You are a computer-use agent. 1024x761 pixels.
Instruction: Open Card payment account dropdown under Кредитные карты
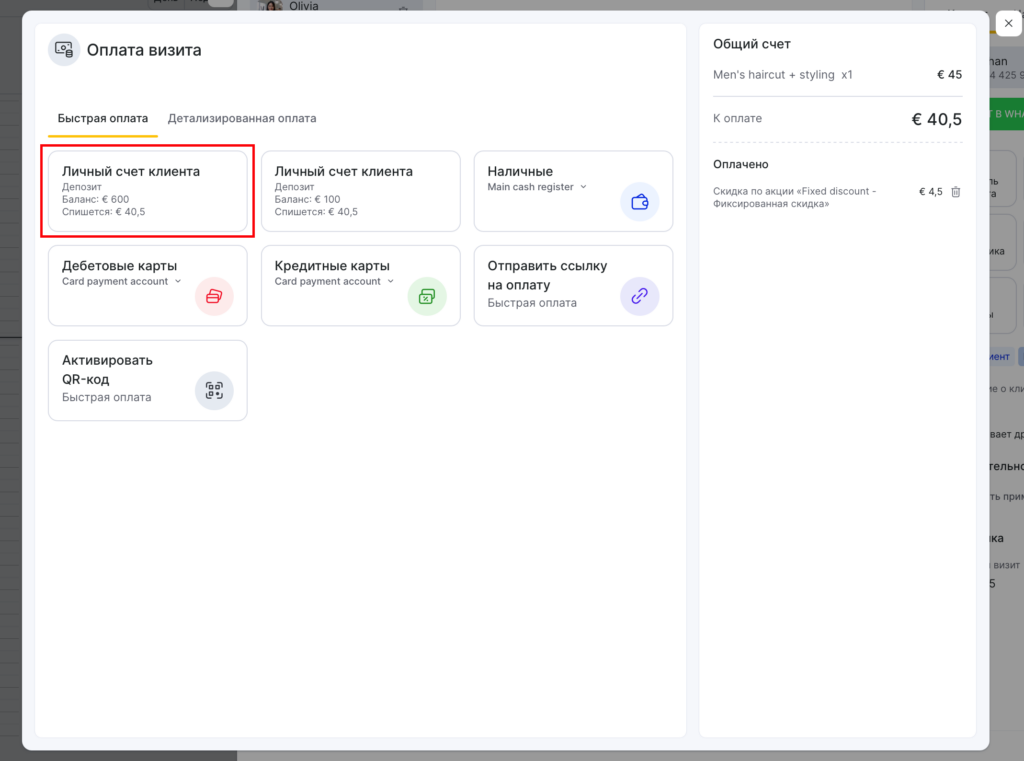pyautogui.click(x=391, y=282)
